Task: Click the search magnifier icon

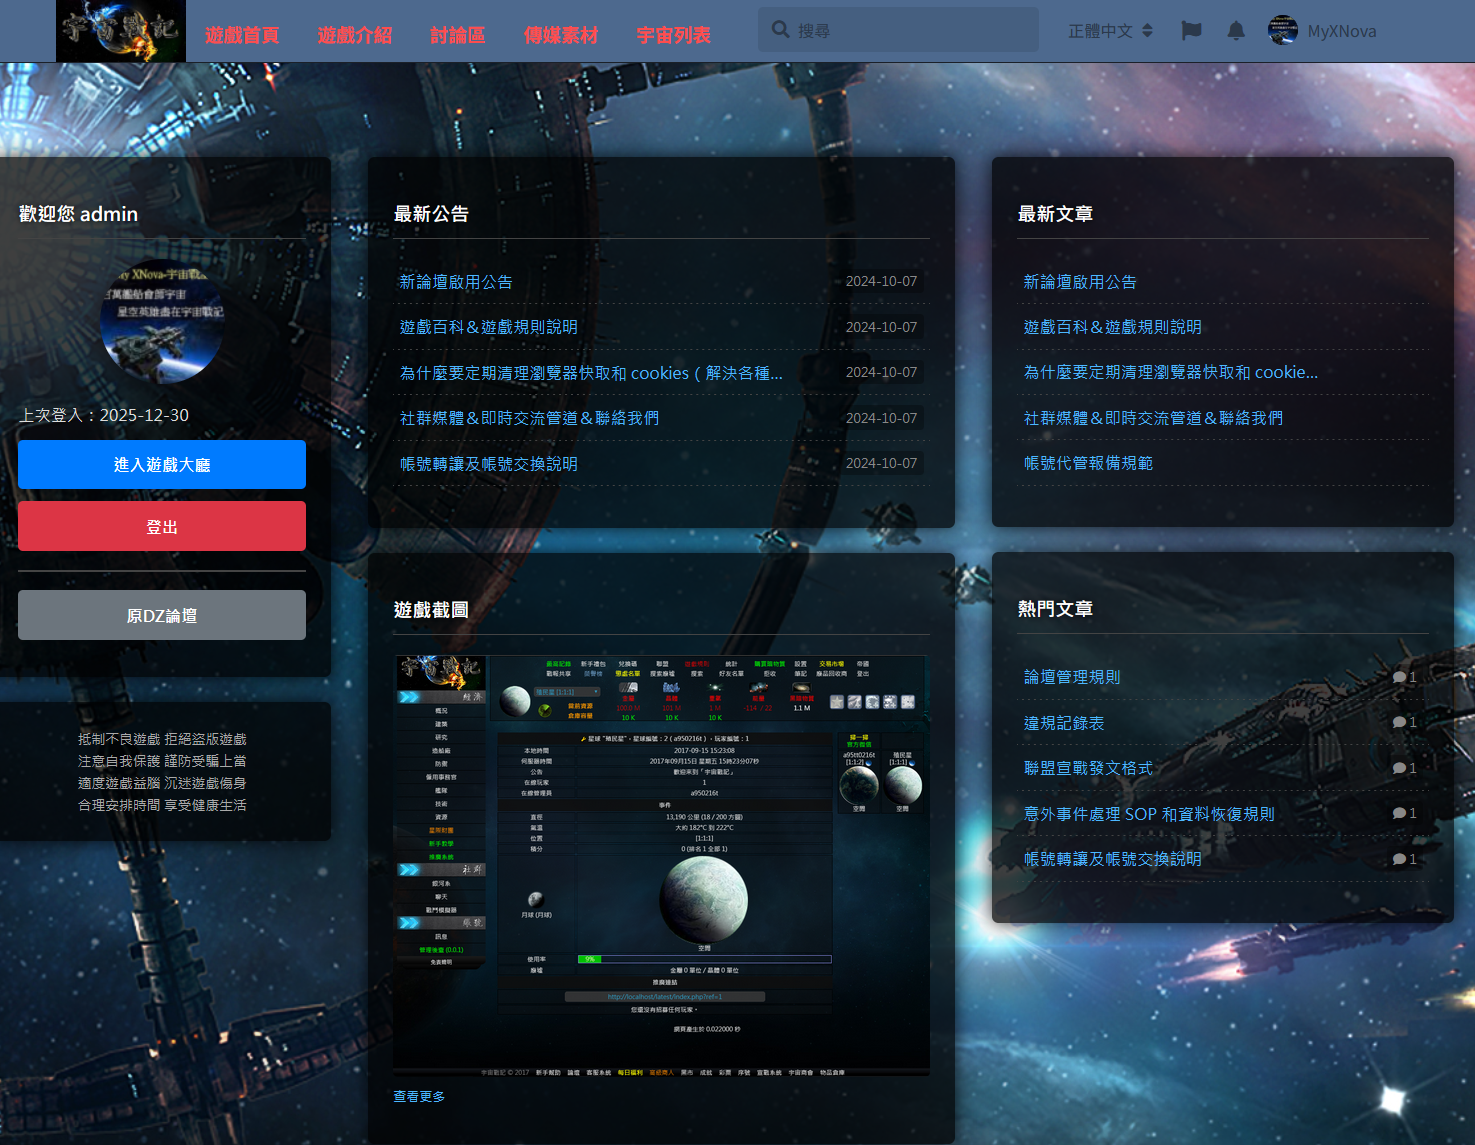Action: point(780,29)
